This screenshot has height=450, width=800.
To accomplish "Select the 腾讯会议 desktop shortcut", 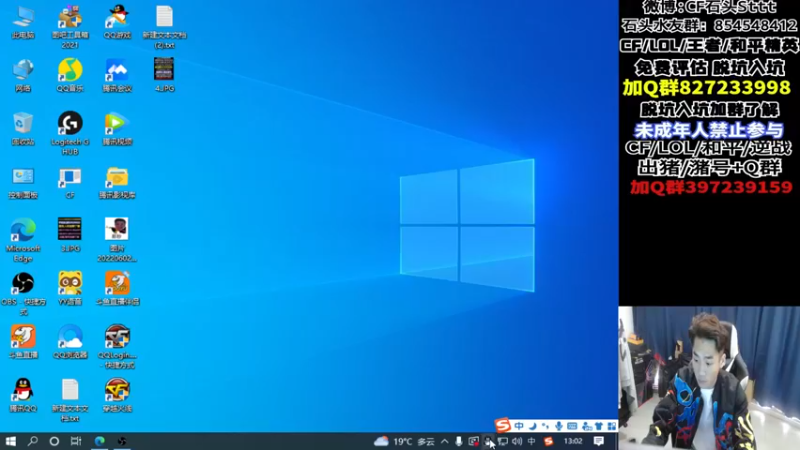I will (x=117, y=76).
